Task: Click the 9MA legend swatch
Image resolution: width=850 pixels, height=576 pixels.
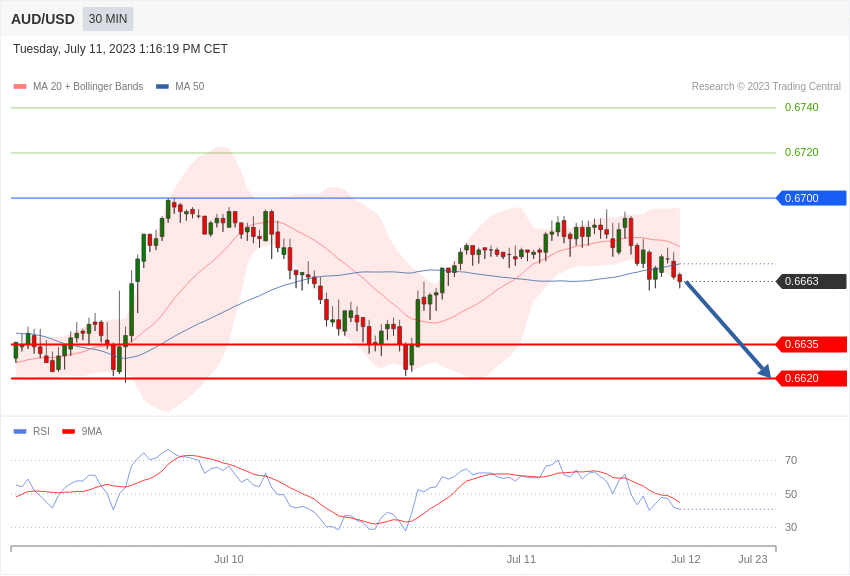Action: (69, 431)
